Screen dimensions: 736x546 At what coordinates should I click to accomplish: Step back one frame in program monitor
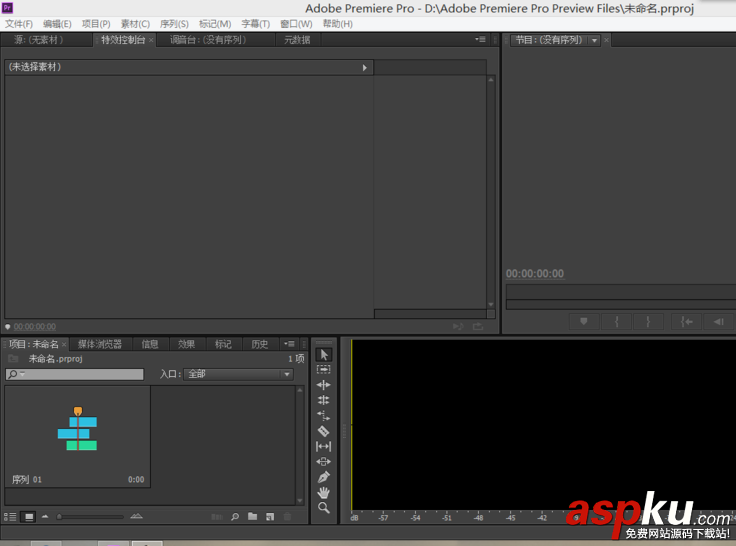[719, 322]
